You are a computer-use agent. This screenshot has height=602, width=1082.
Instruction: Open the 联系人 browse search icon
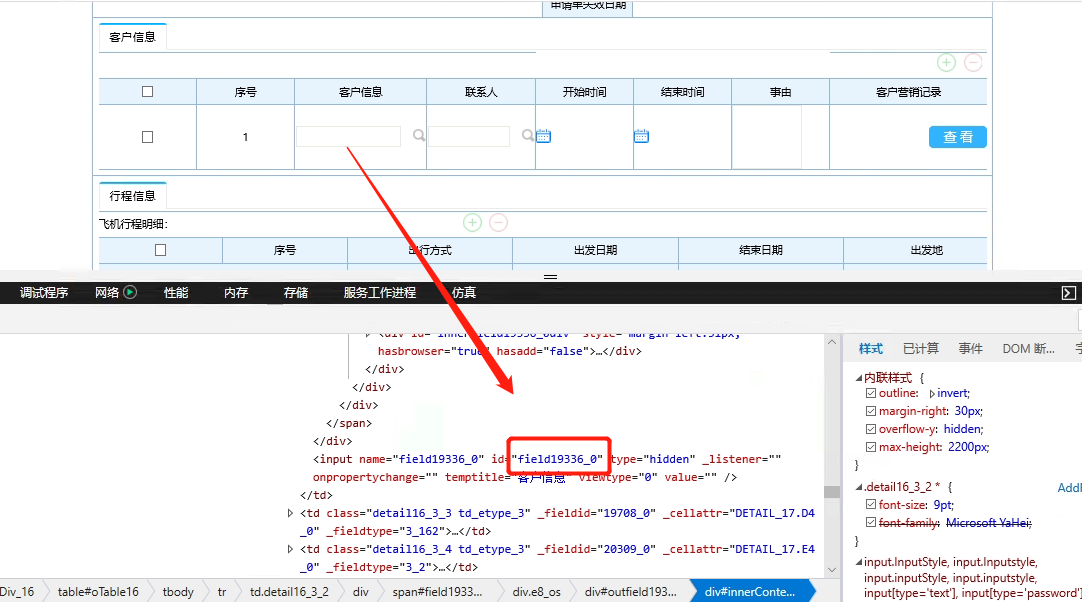tap(527, 135)
